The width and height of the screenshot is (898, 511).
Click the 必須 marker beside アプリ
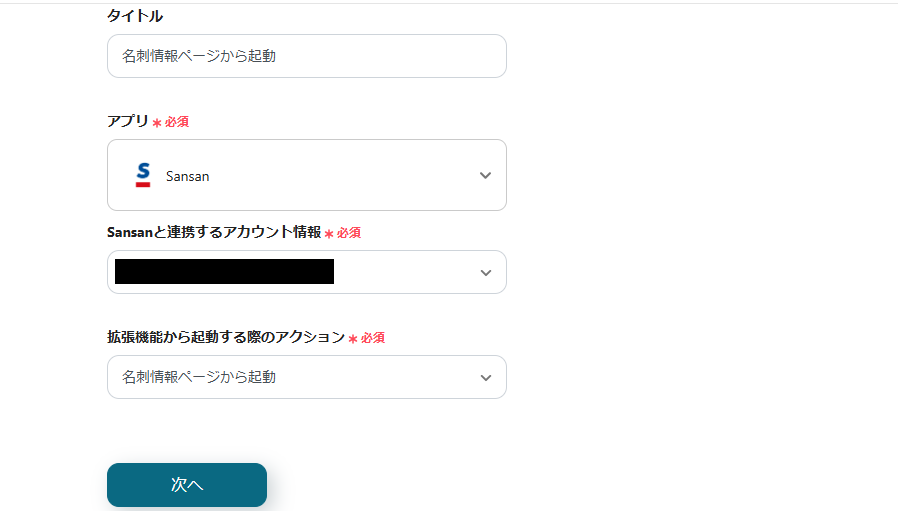[177, 122]
